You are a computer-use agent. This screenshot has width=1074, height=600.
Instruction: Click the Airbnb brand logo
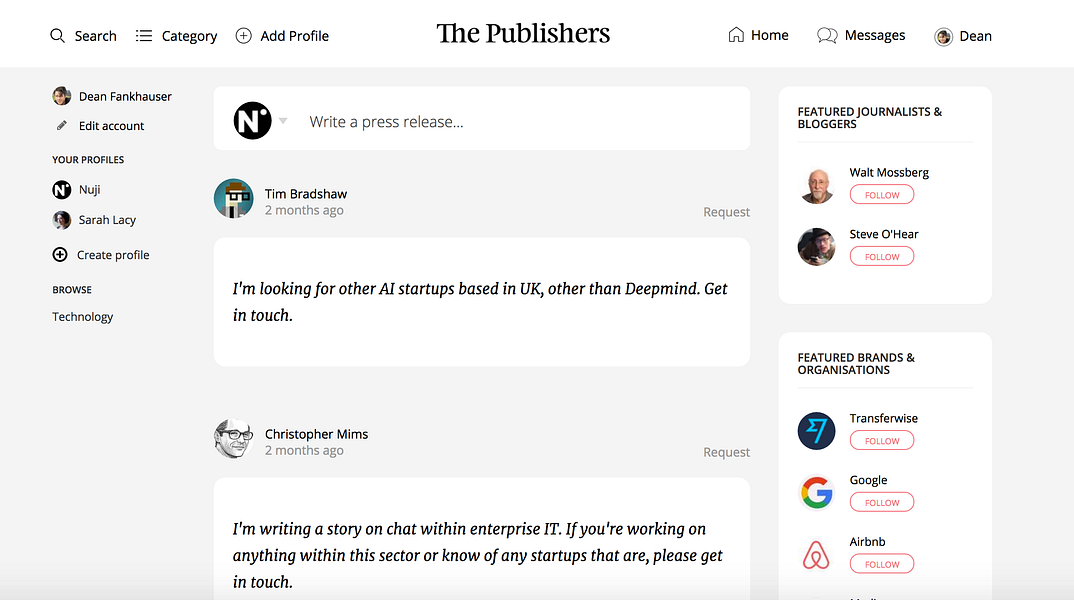tap(816, 553)
